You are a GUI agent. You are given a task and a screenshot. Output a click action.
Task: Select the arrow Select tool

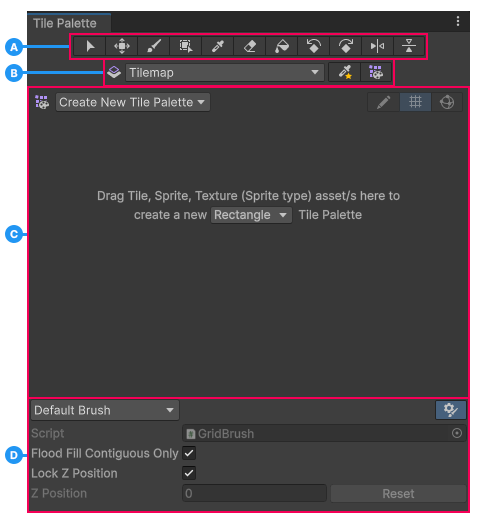(90, 46)
